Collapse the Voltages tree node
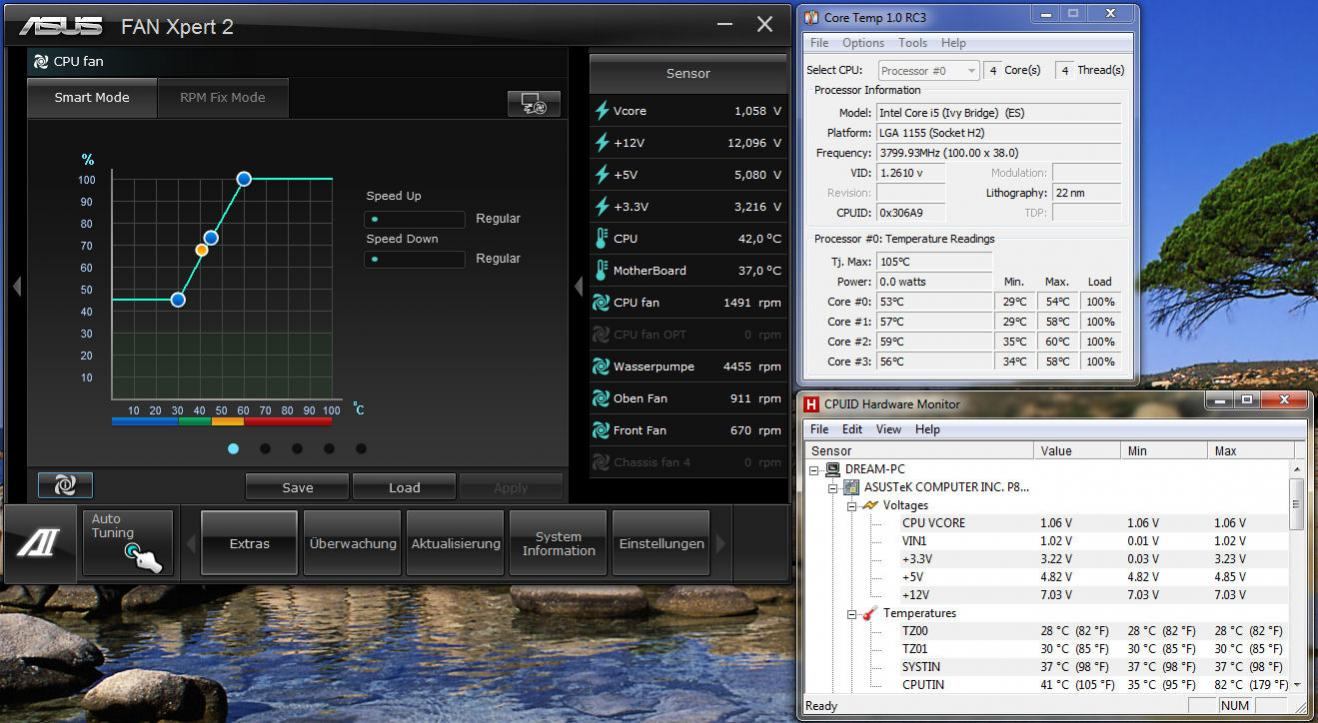 pyautogui.click(x=853, y=506)
